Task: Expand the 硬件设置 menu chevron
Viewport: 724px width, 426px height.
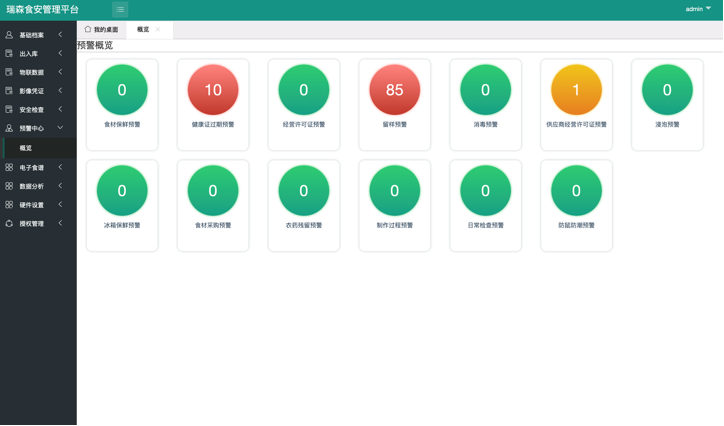Action: pyautogui.click(x=60, y=205)
